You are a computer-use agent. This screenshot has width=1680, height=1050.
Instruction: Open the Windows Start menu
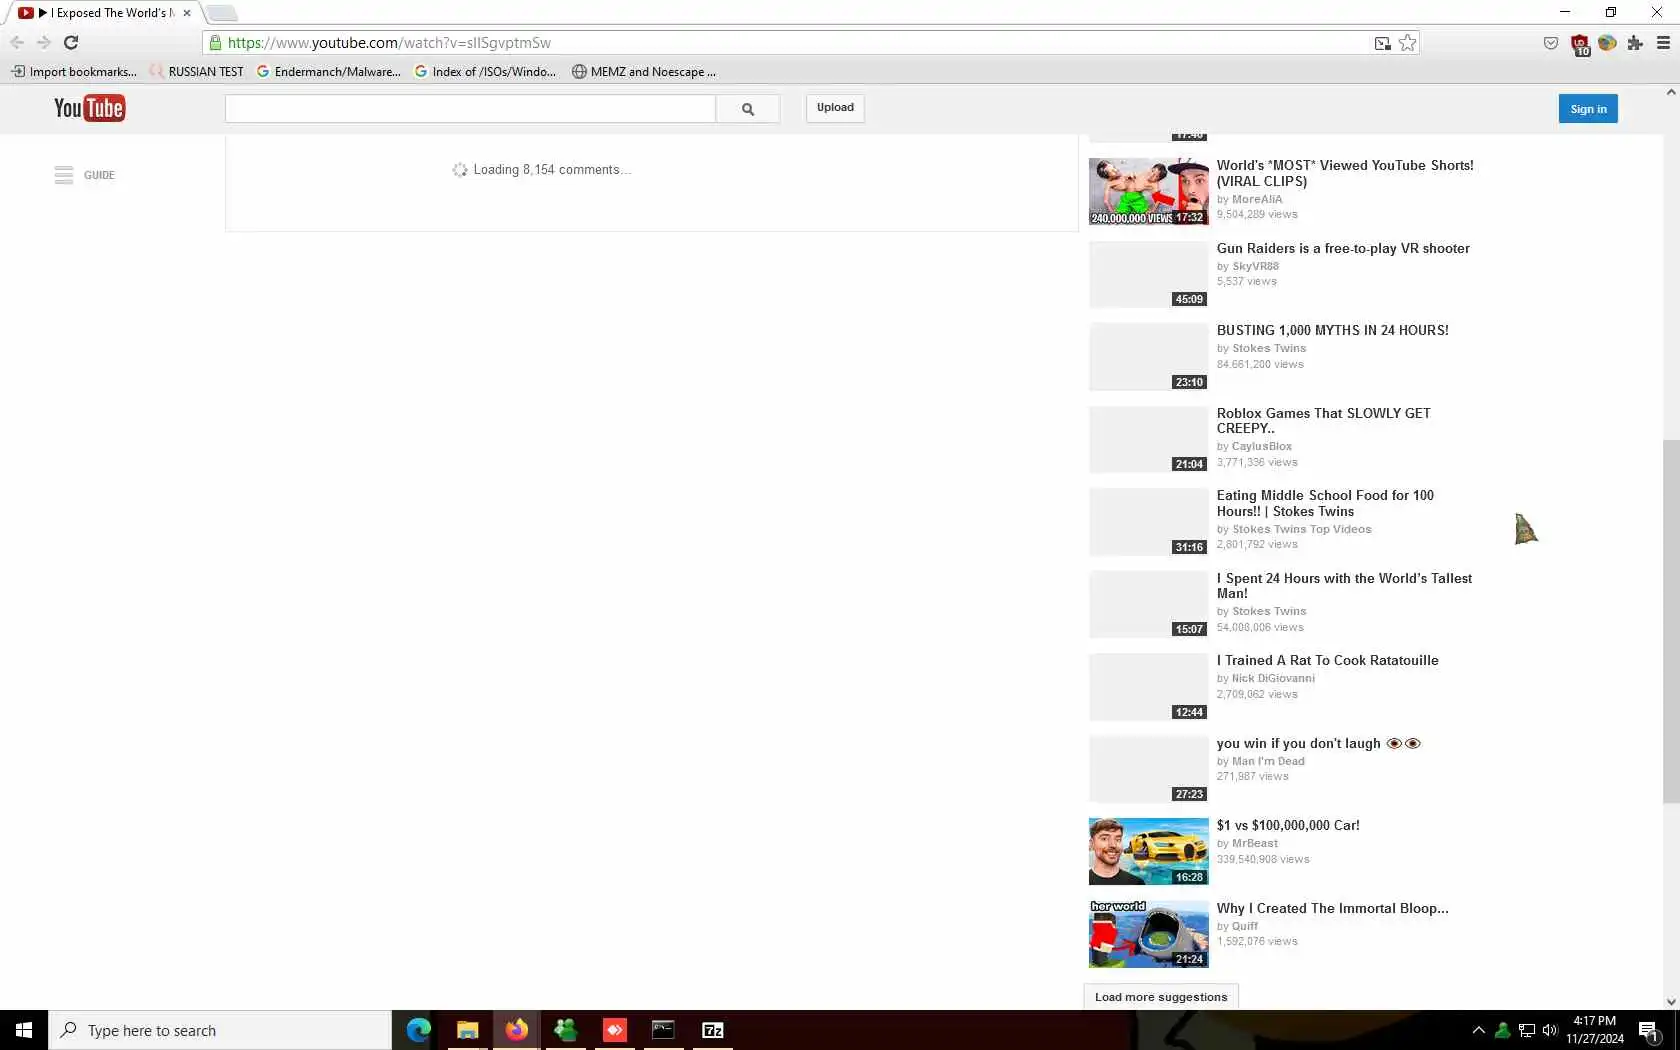click(24, 1030)
